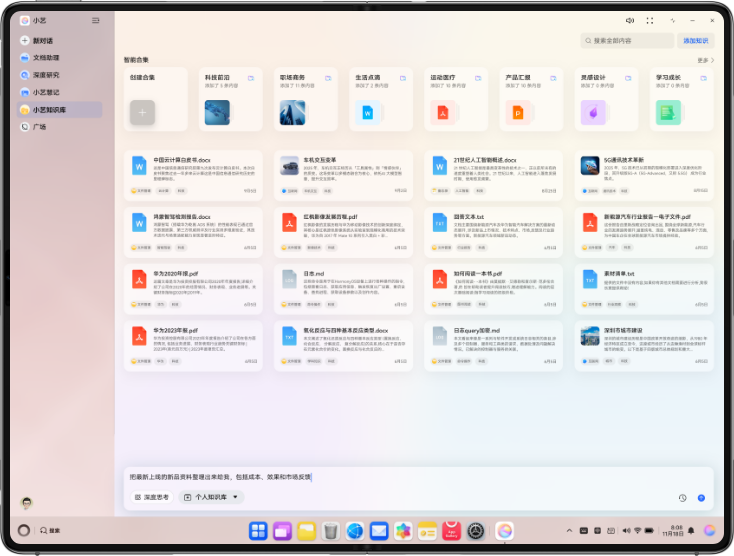734x556 pixels.
Task: Open the blue grid launcher in dock
Action: (x=258, y=531)
